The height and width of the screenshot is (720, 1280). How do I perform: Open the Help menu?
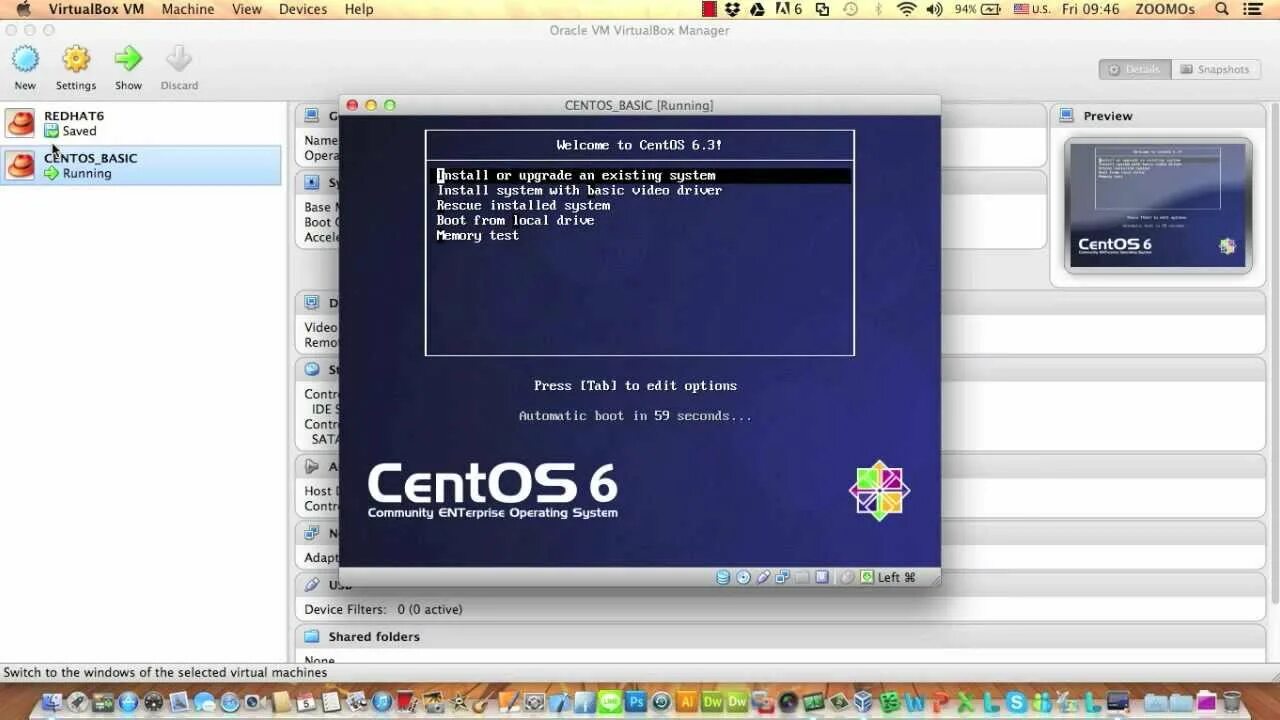359,9
